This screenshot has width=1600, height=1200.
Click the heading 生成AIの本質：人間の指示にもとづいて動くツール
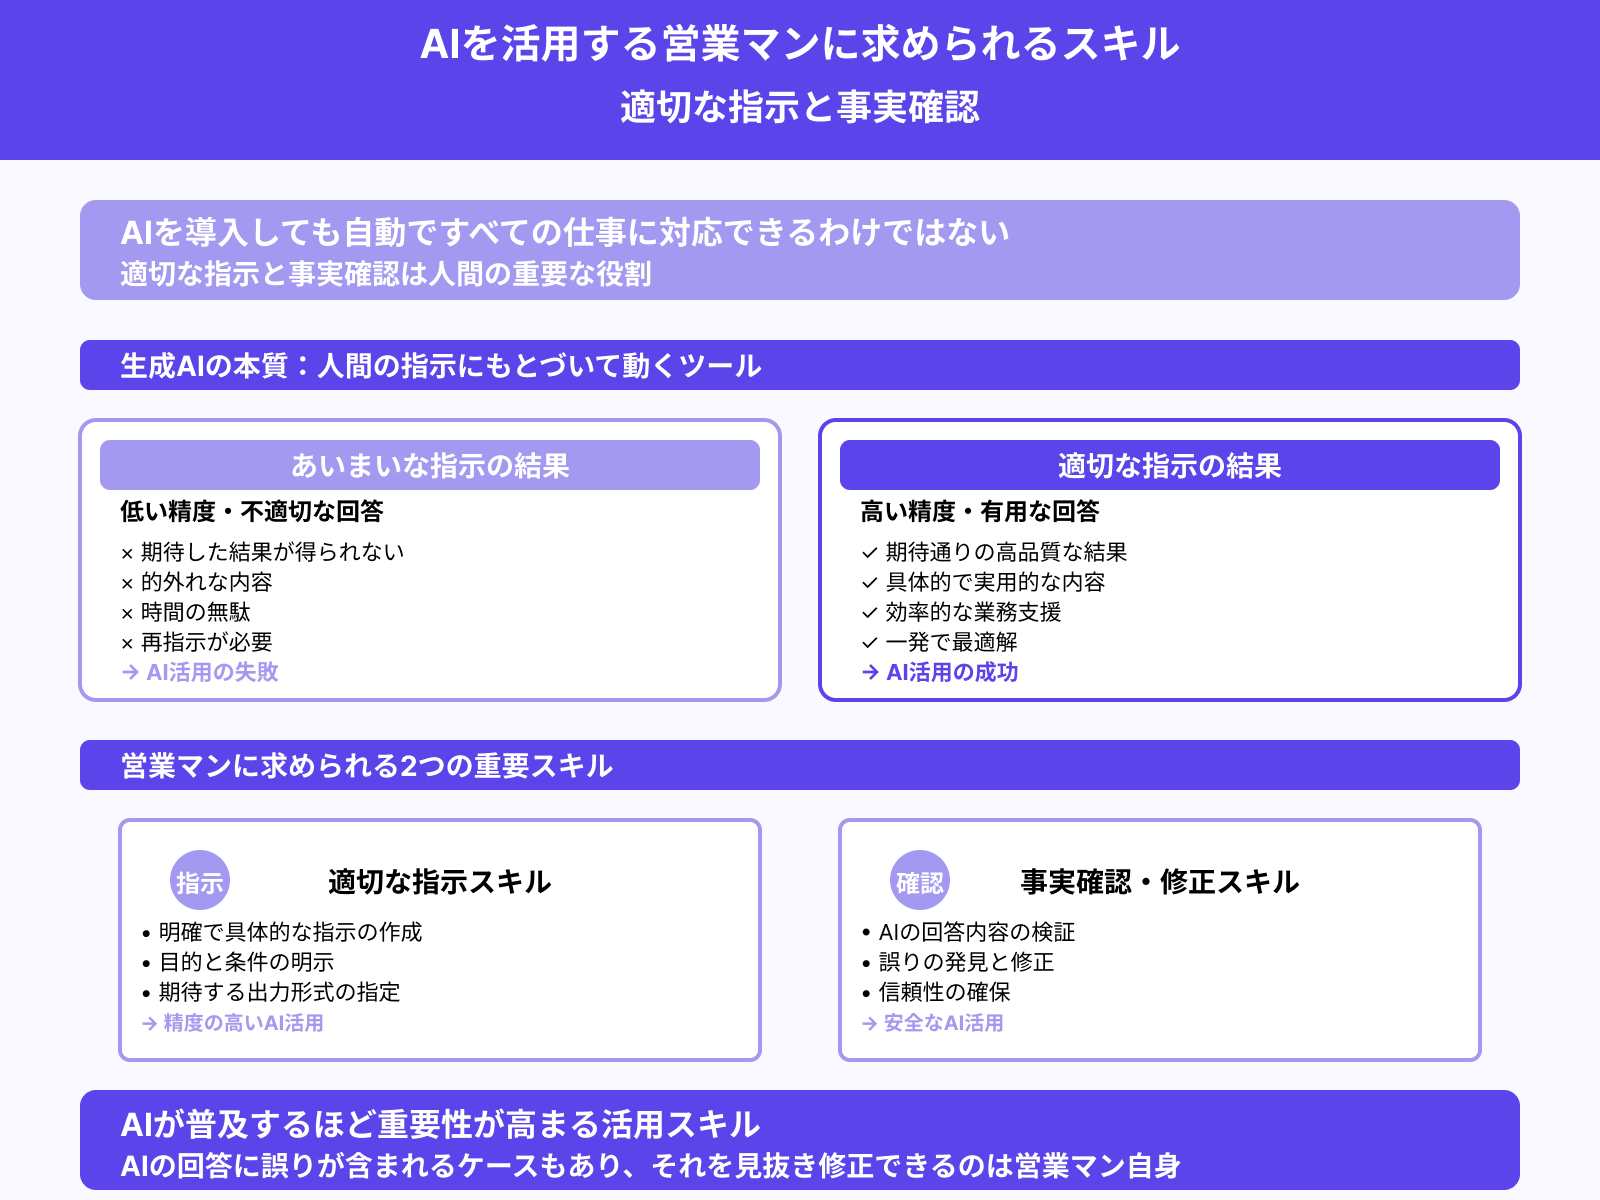click(x=441, y=365)
